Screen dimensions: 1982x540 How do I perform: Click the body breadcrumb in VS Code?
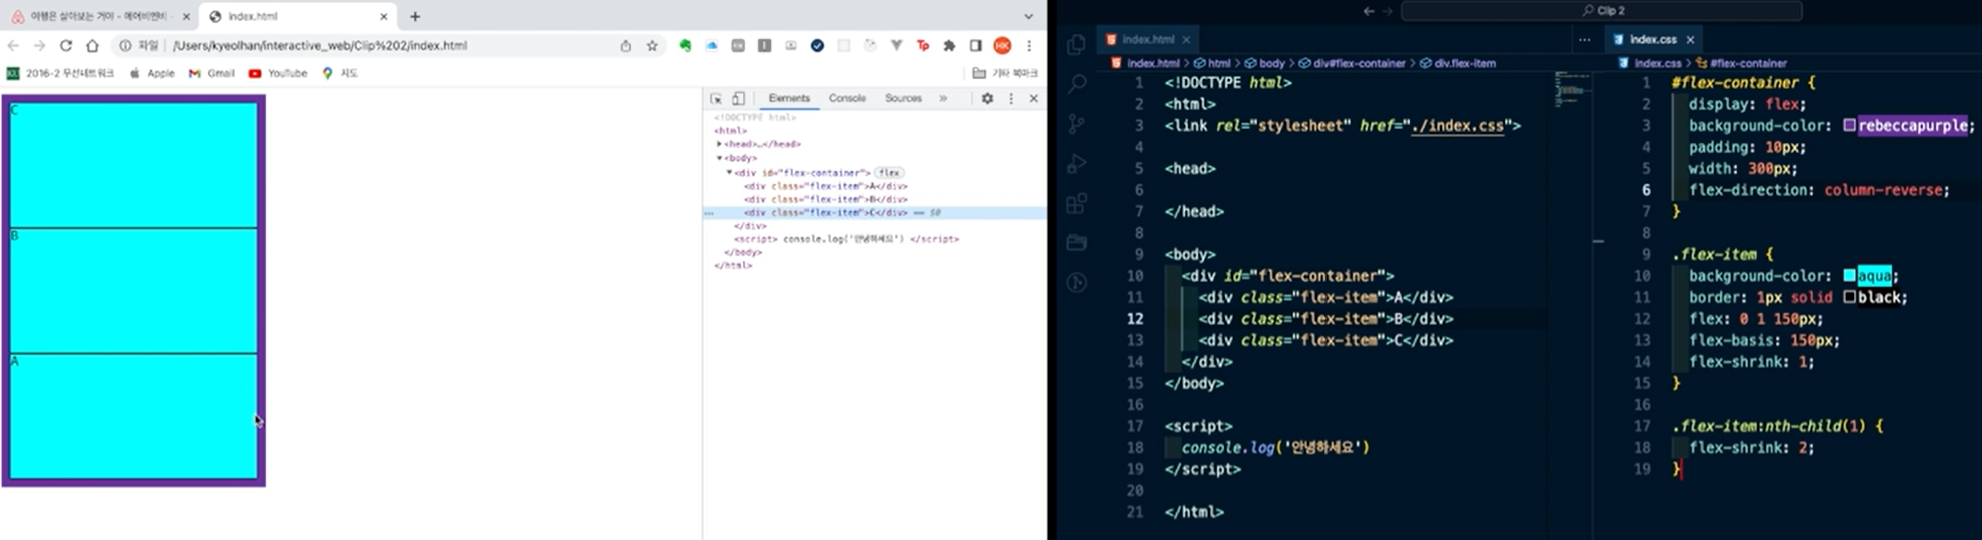coord(1264,63)
